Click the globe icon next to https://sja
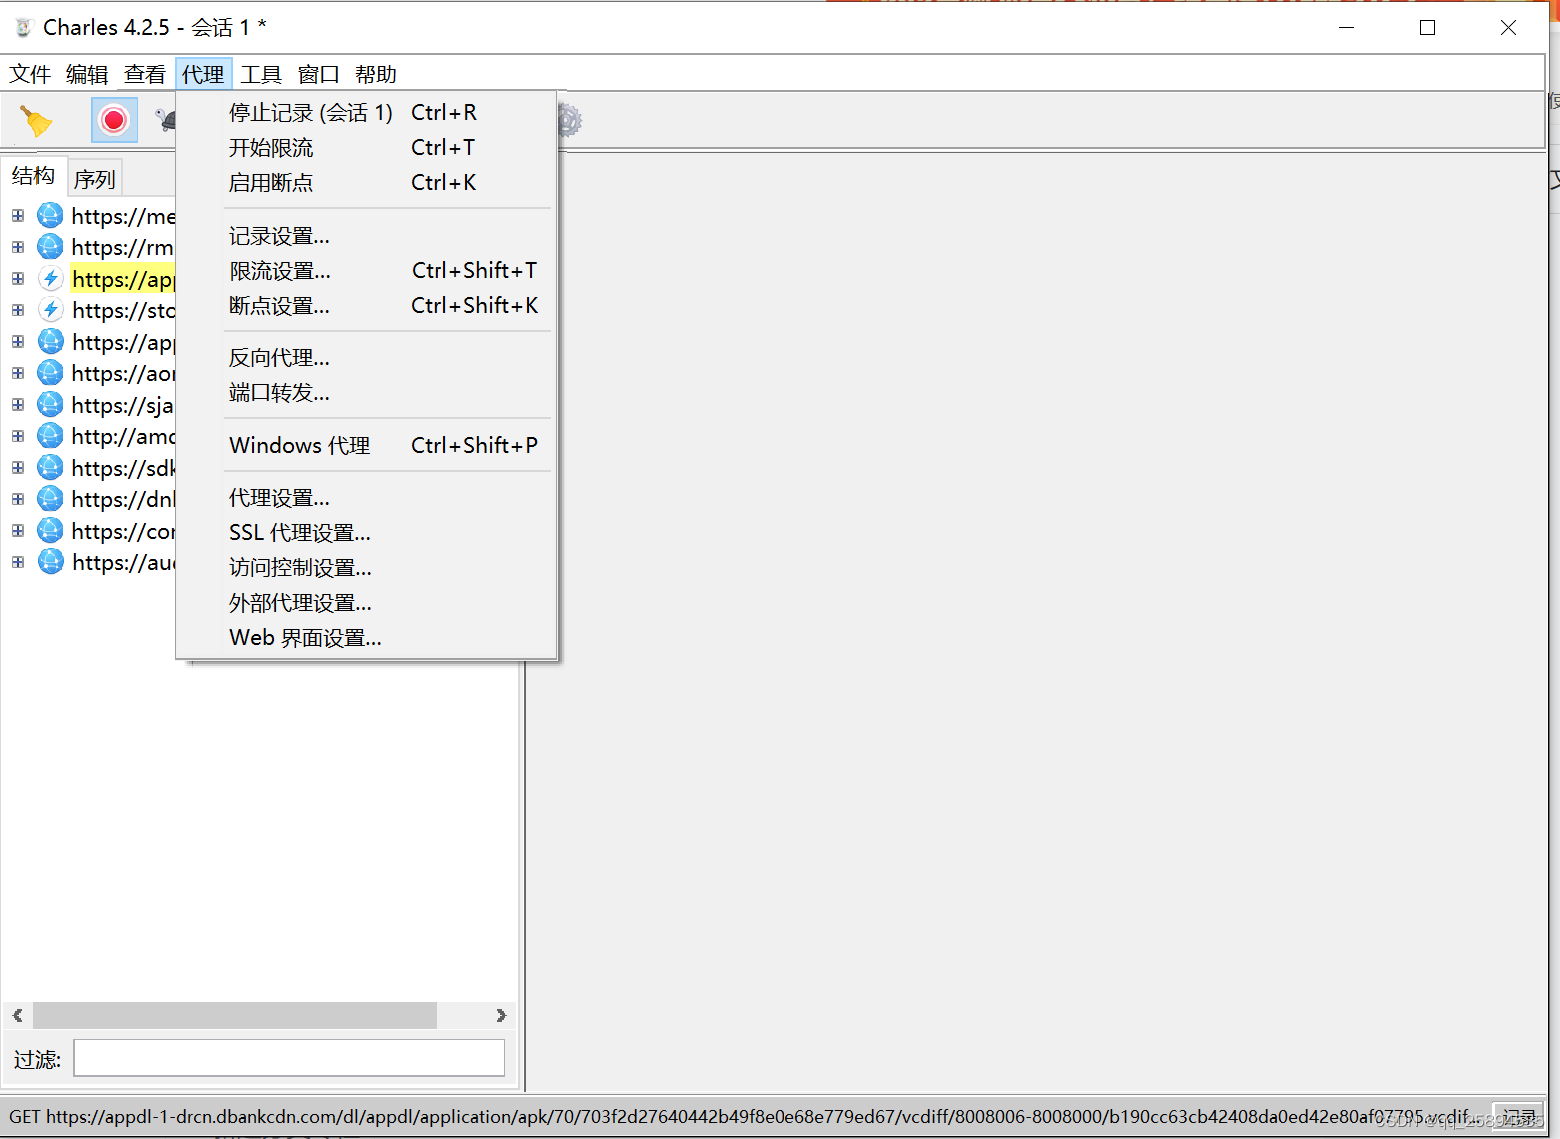 [50, 404]
